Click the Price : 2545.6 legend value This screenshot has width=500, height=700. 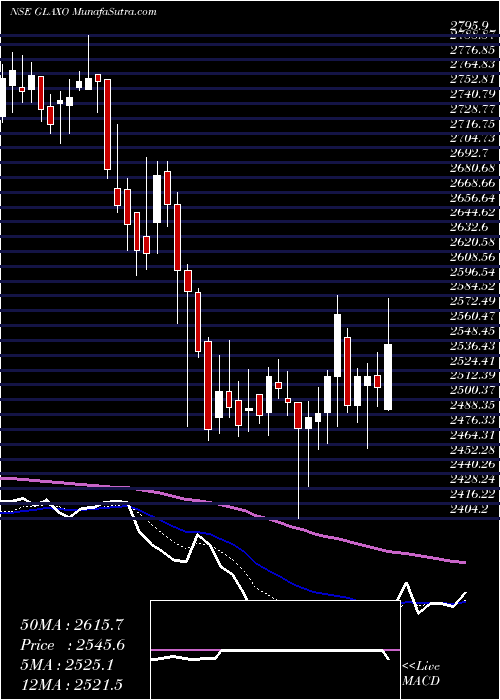(72, 645)
